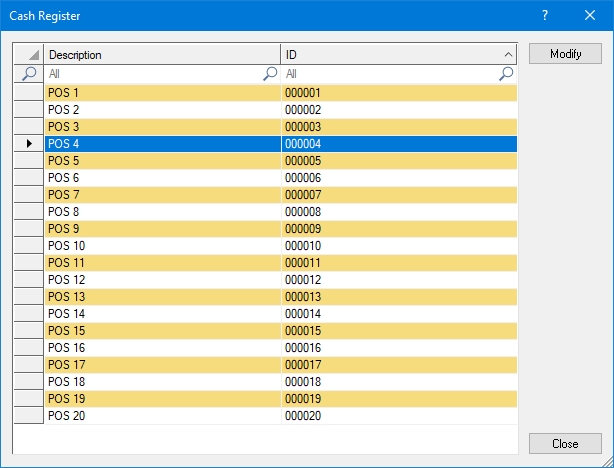
Task: Click row header of POS 10
Action: [29, 246]
